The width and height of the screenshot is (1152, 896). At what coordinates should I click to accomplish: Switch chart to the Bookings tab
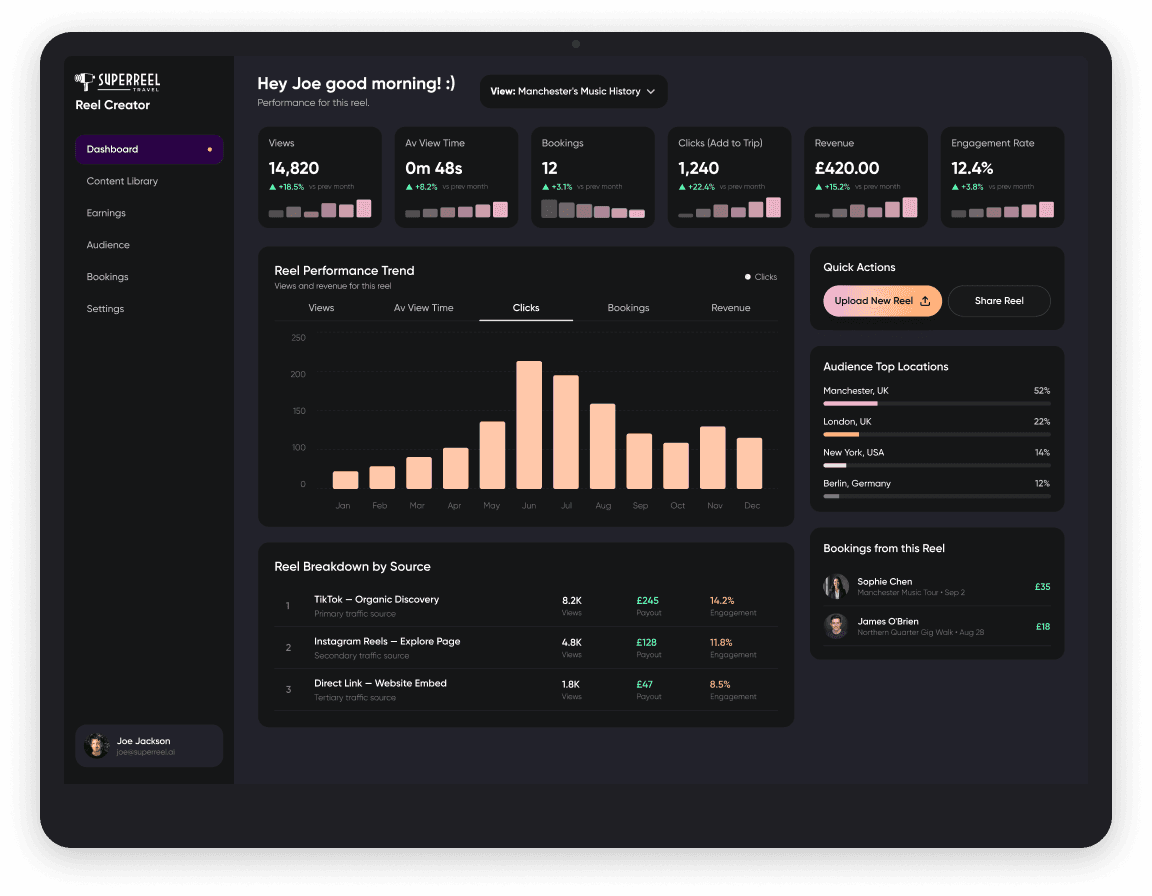(x=628, y=308)
